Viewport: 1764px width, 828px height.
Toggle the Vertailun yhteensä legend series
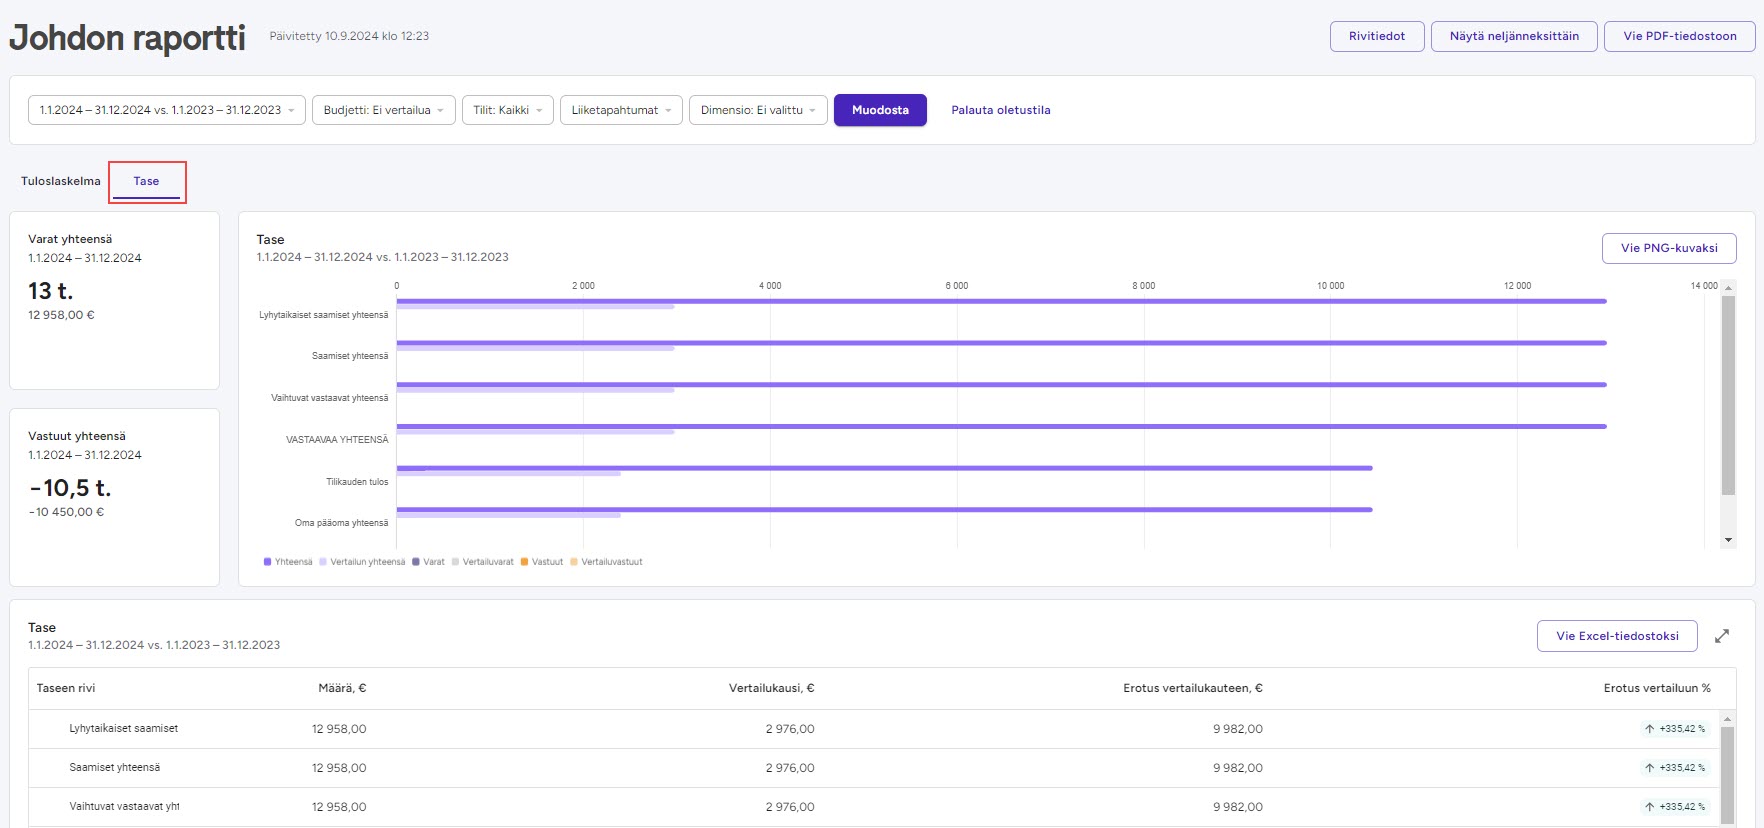coord(362,562)
